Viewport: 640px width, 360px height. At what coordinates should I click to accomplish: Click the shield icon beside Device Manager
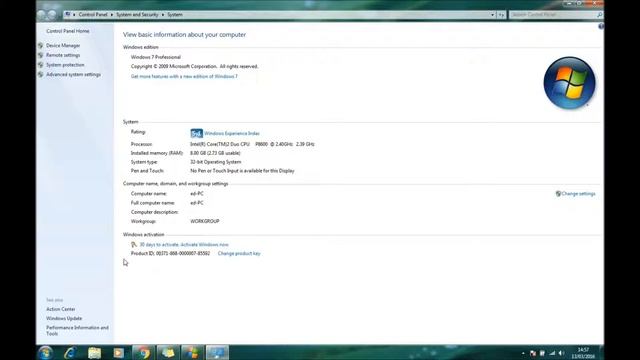41,46
